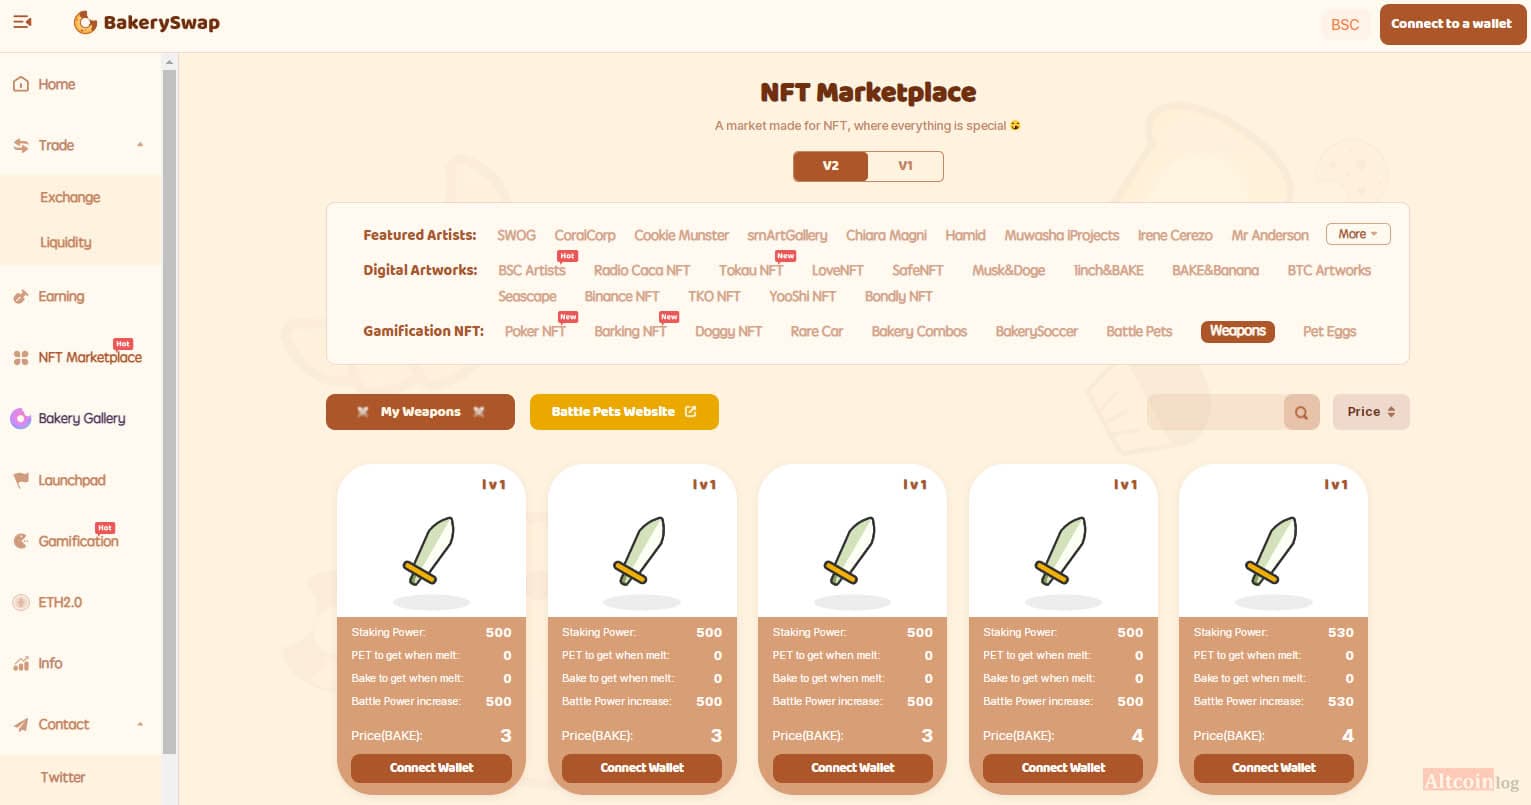The height and width of the screenshot is (805, 1531).
Task: Click the BakerySwap donut logo
Action: (85, 22)
